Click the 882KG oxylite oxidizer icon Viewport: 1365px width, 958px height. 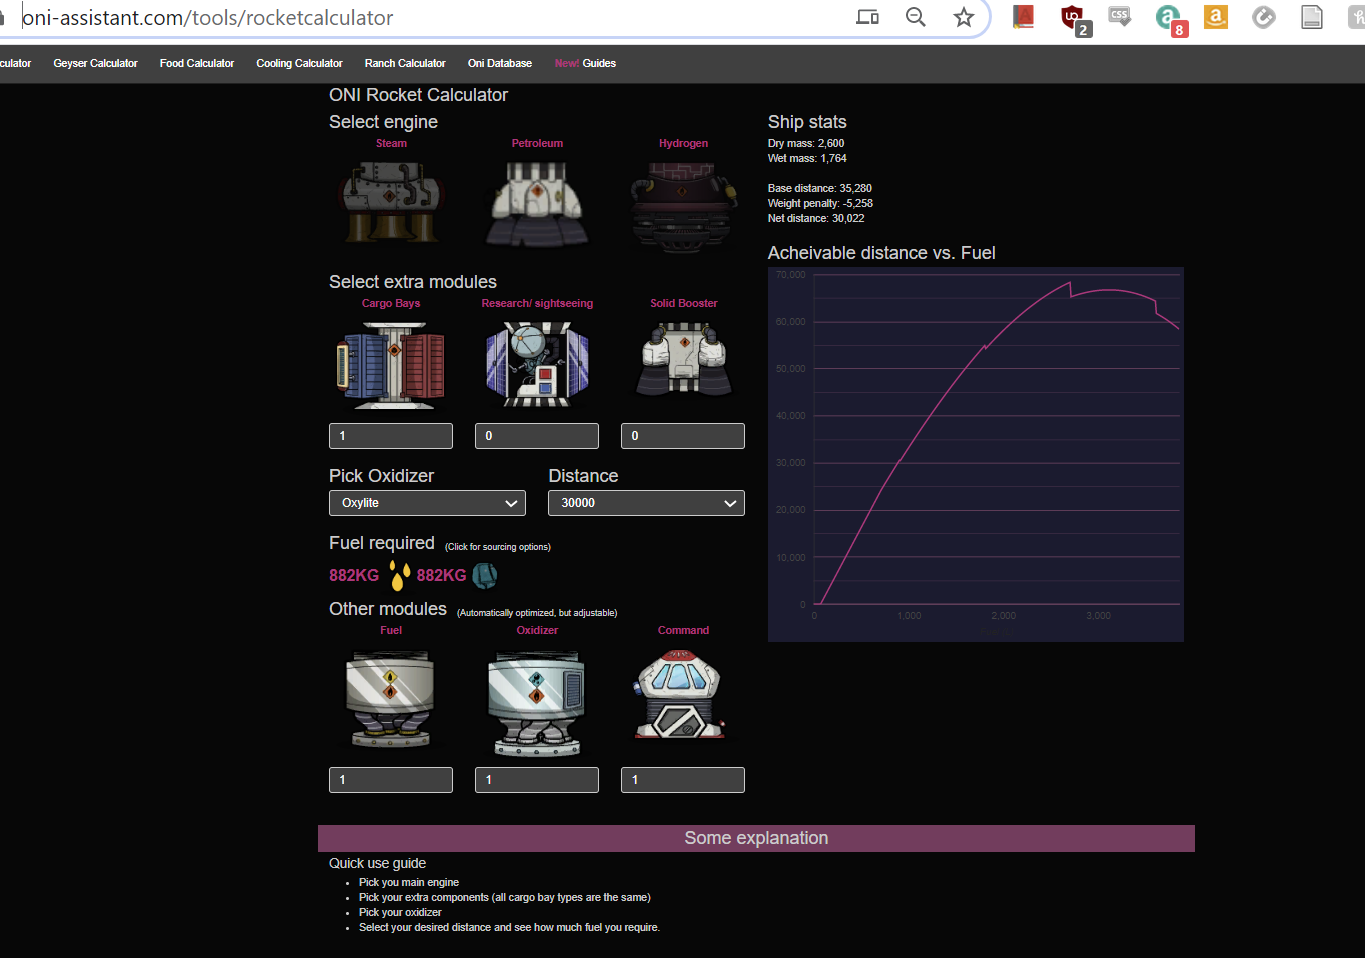click(x=485, y=575)
